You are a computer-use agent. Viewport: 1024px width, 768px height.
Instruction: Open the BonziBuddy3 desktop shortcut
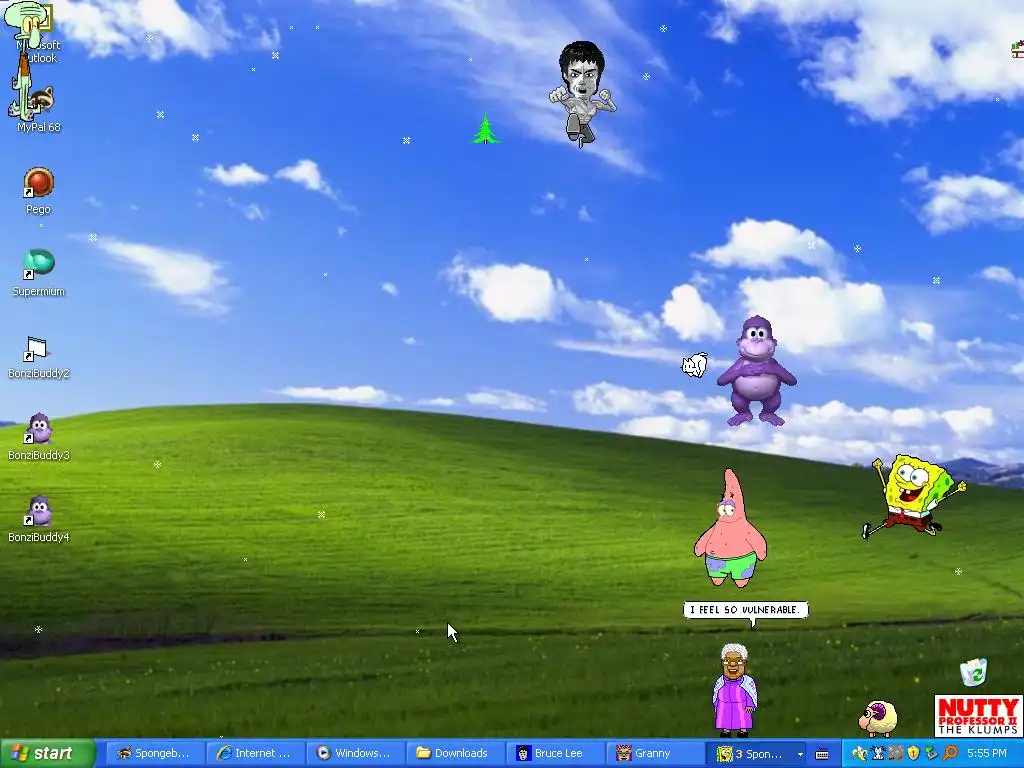(39, 436)
